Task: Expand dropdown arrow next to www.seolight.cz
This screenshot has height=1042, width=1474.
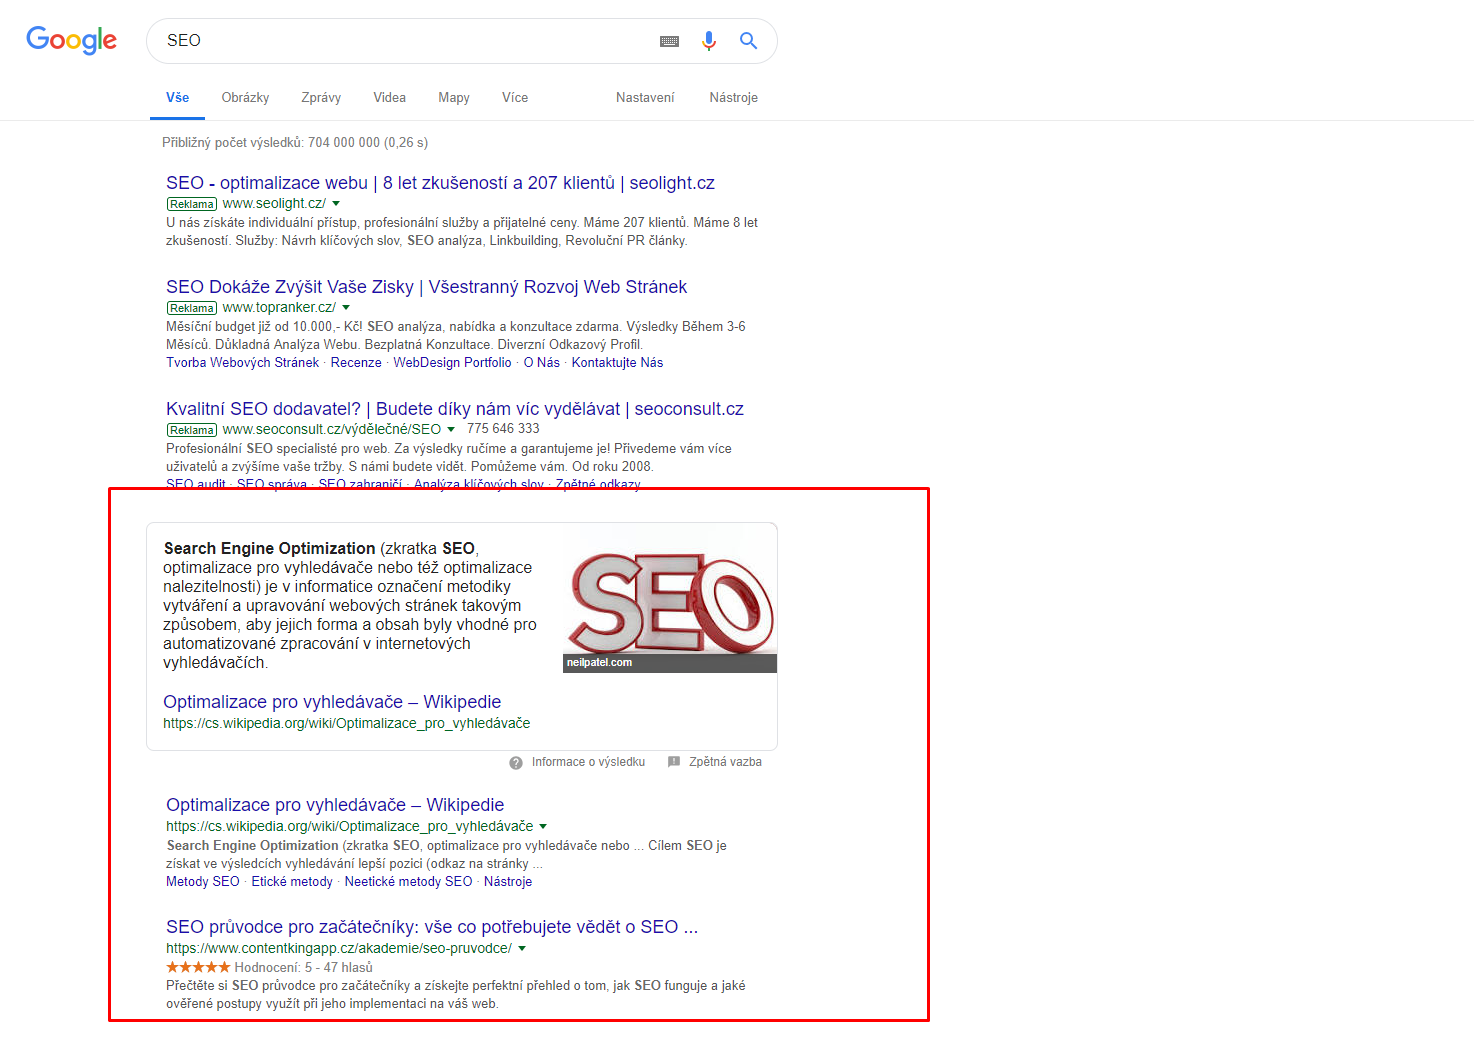Action: pos(336,204)
